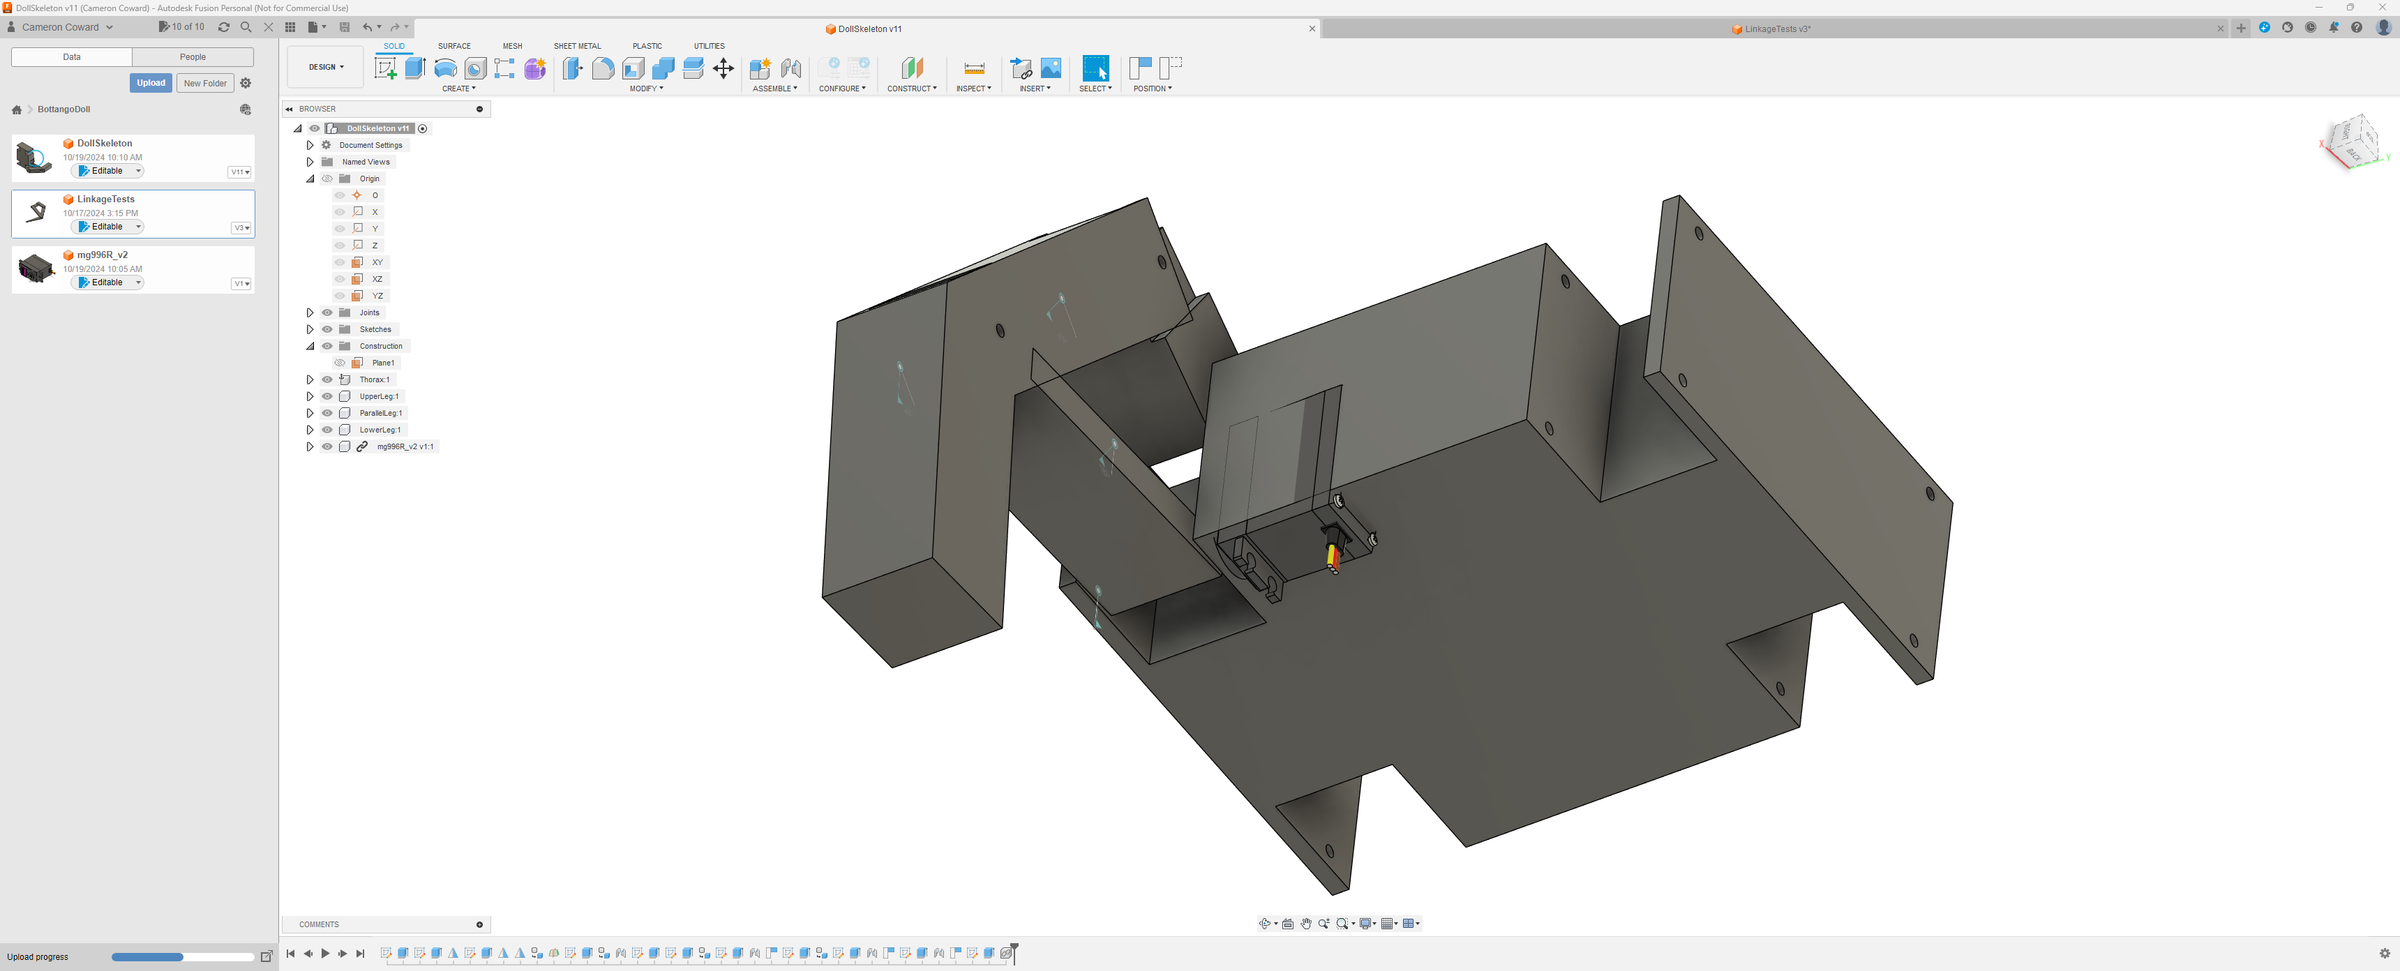Open the LinkageTests file thumbnail
This screenshot has height=971, width=2400.
coord(36,212)
